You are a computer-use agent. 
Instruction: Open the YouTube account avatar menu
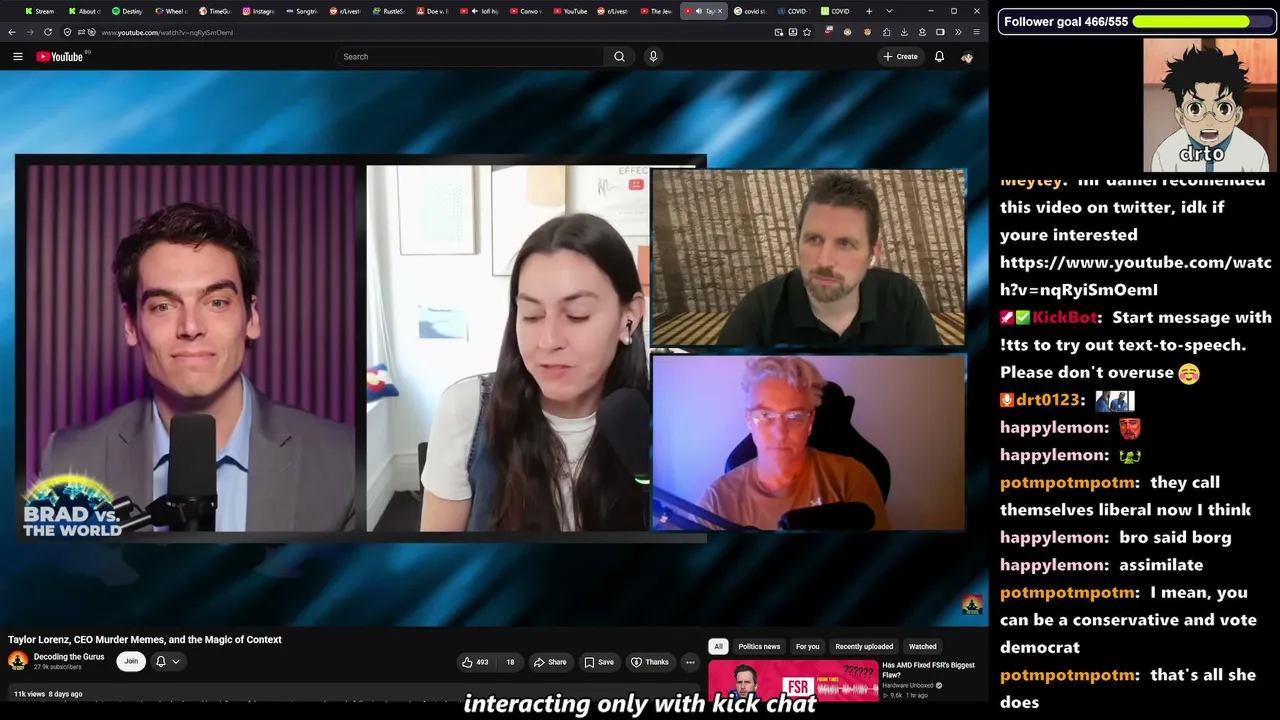tap(967, 57)
